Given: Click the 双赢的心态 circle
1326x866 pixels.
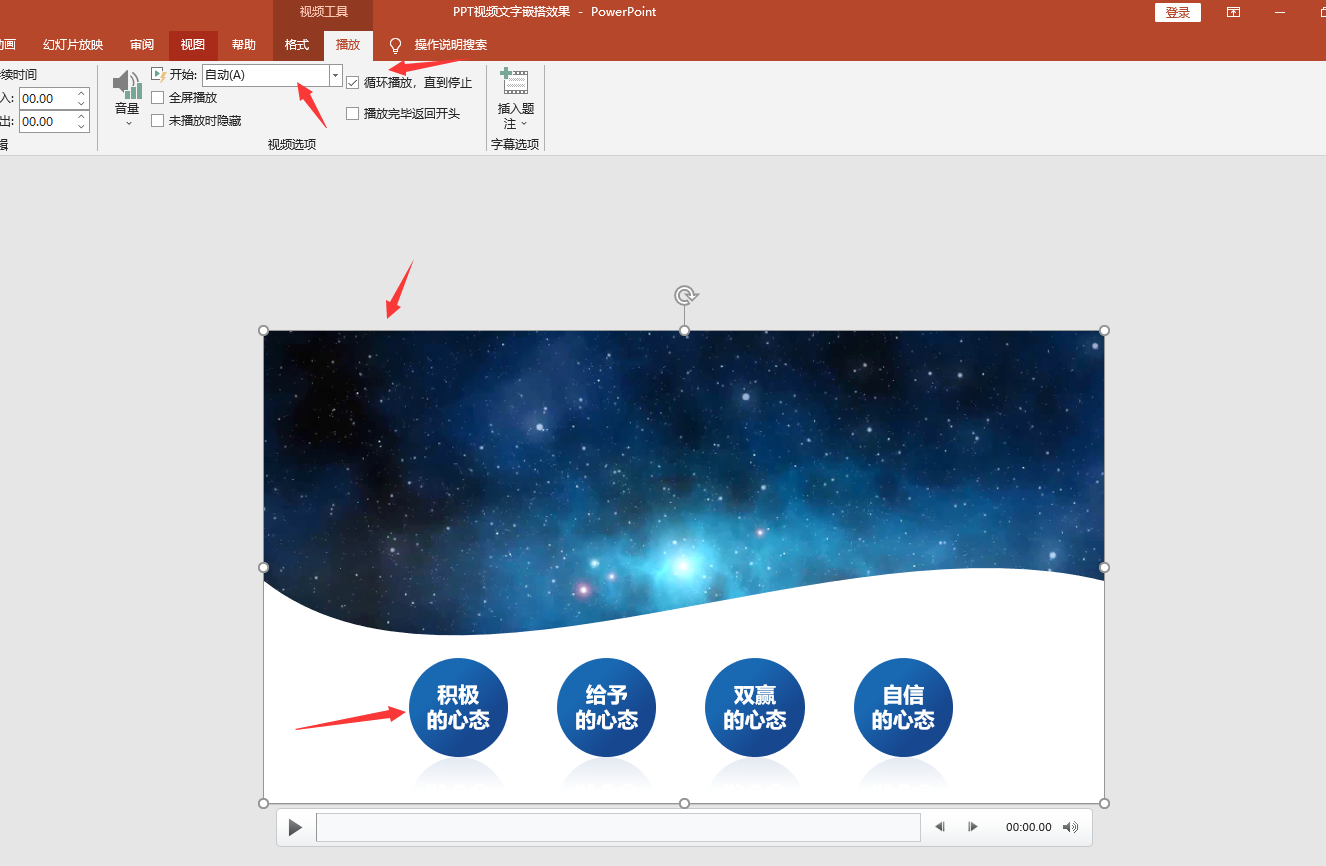Looking at the screenshot, I should (754, 707).
